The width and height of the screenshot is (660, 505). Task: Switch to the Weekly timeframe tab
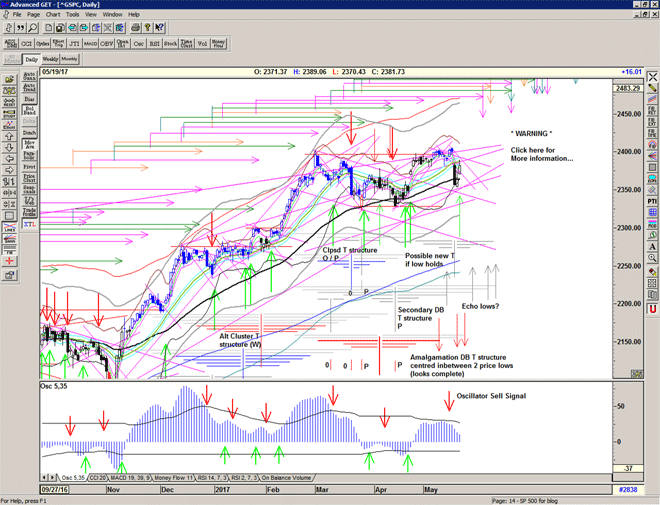[49, 60]
